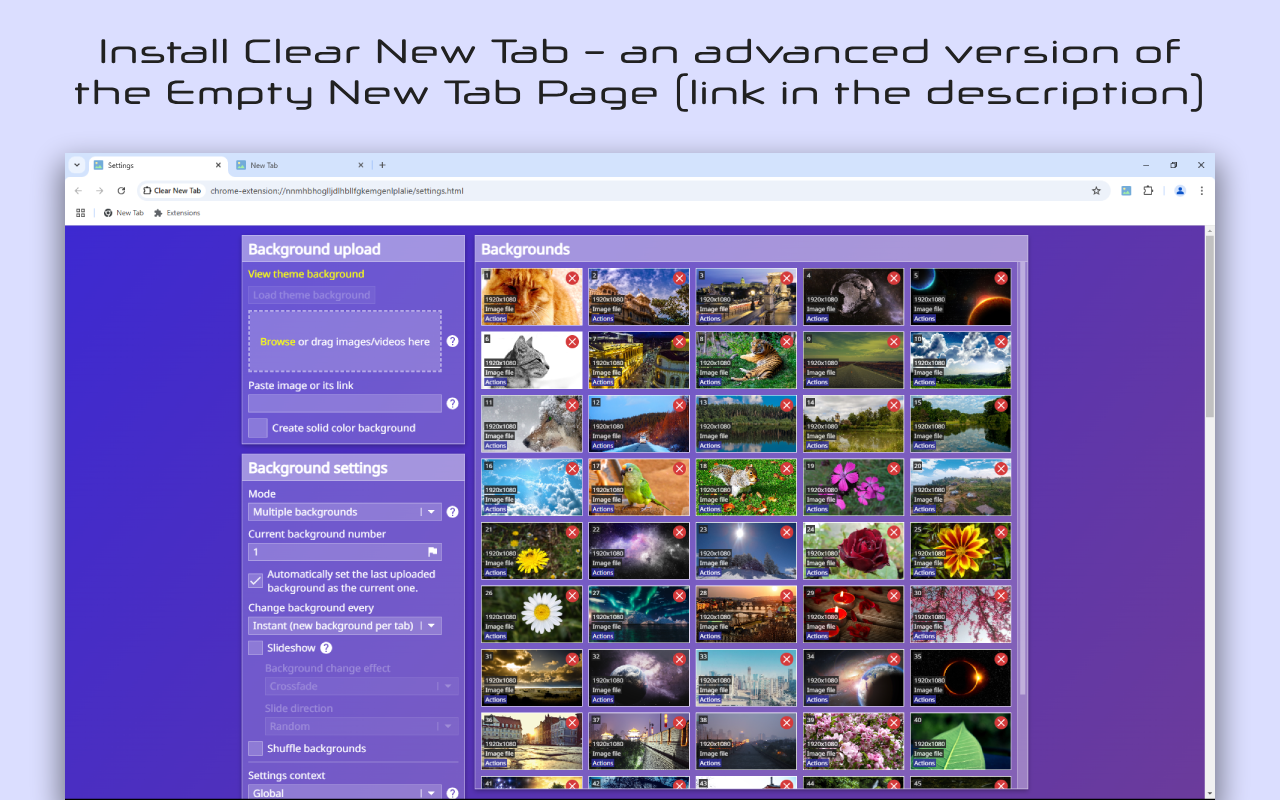Check Shuffle backgrounds
The image size is (1280, 800).
pos(256,748)
